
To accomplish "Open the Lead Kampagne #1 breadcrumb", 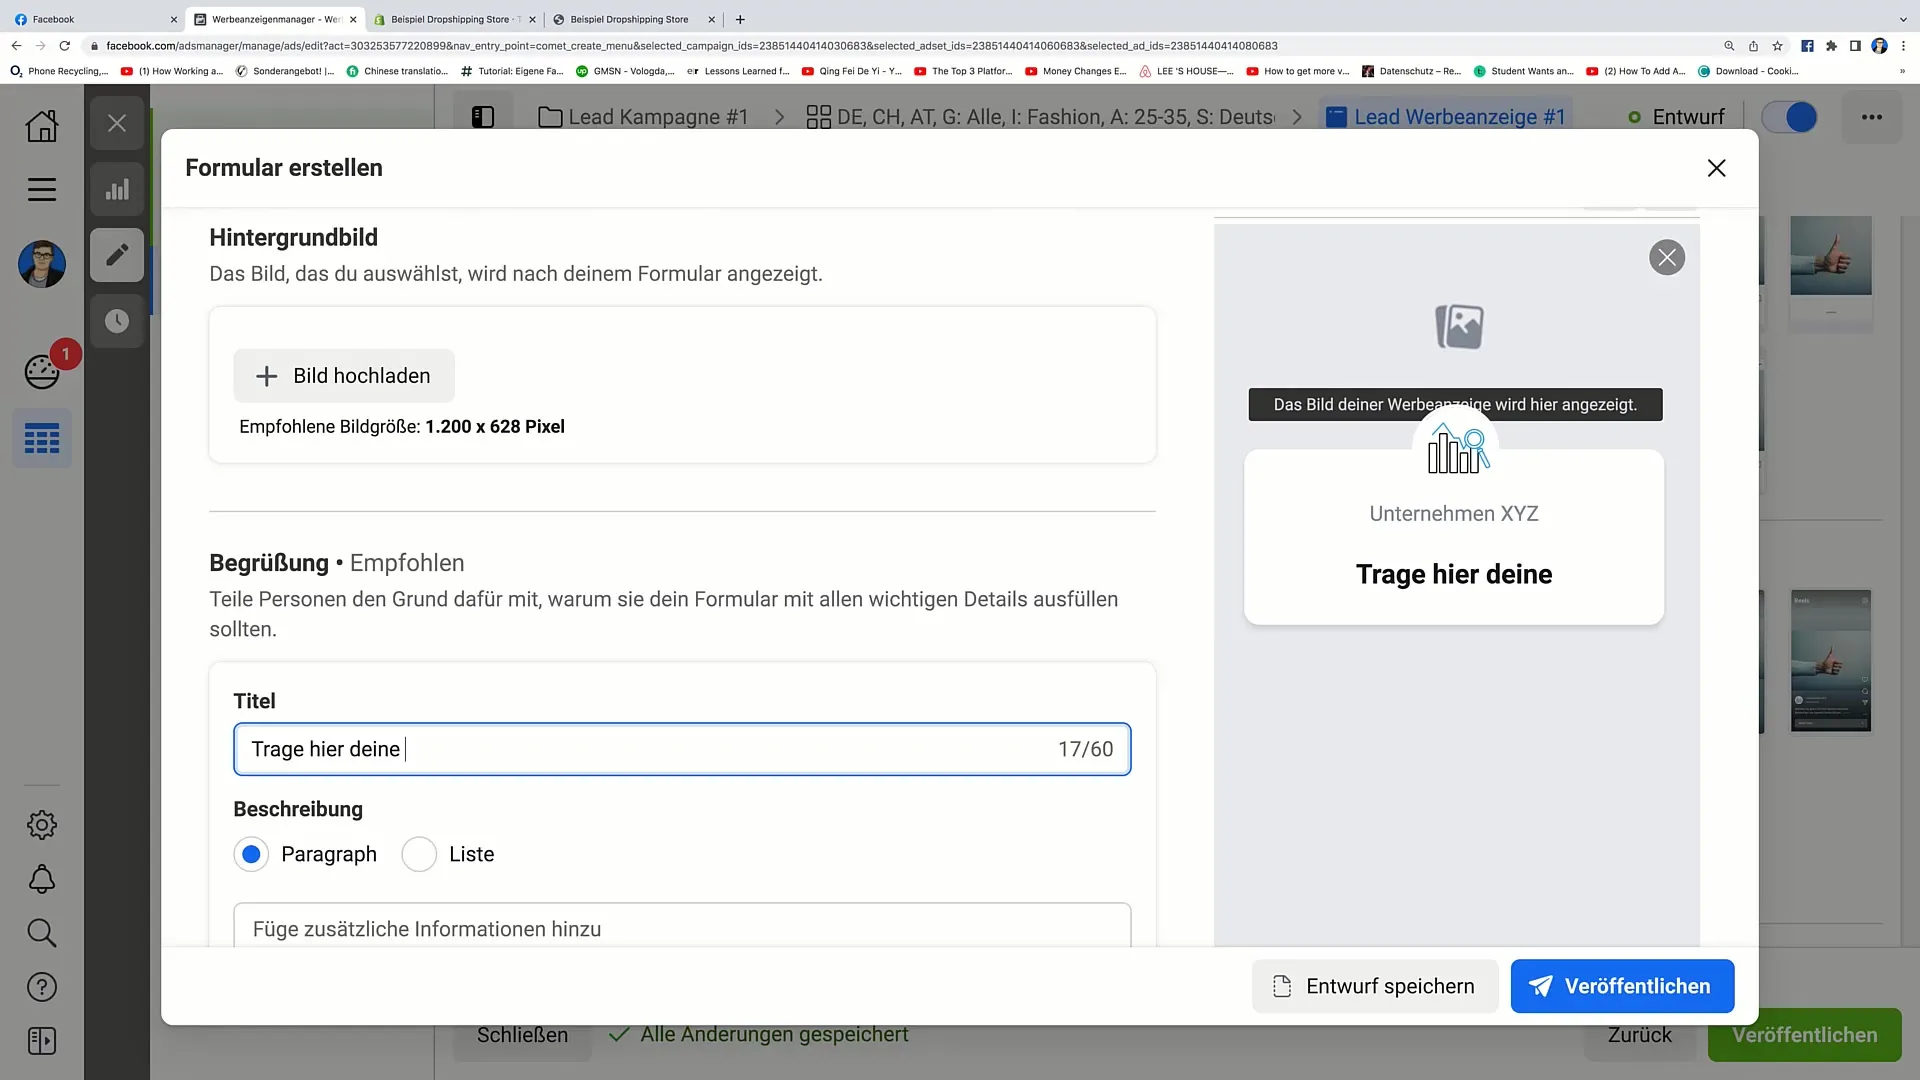I will tap(643, 117).
